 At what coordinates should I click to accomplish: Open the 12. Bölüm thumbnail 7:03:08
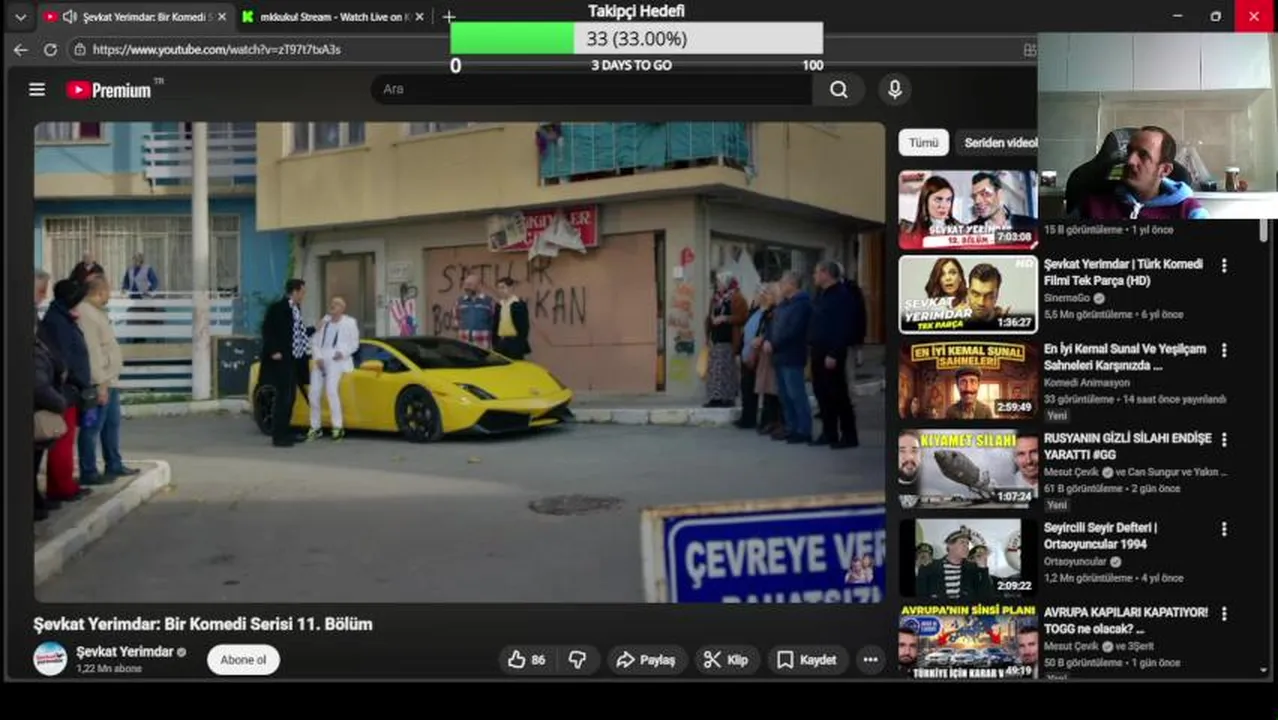click(967, 209)
